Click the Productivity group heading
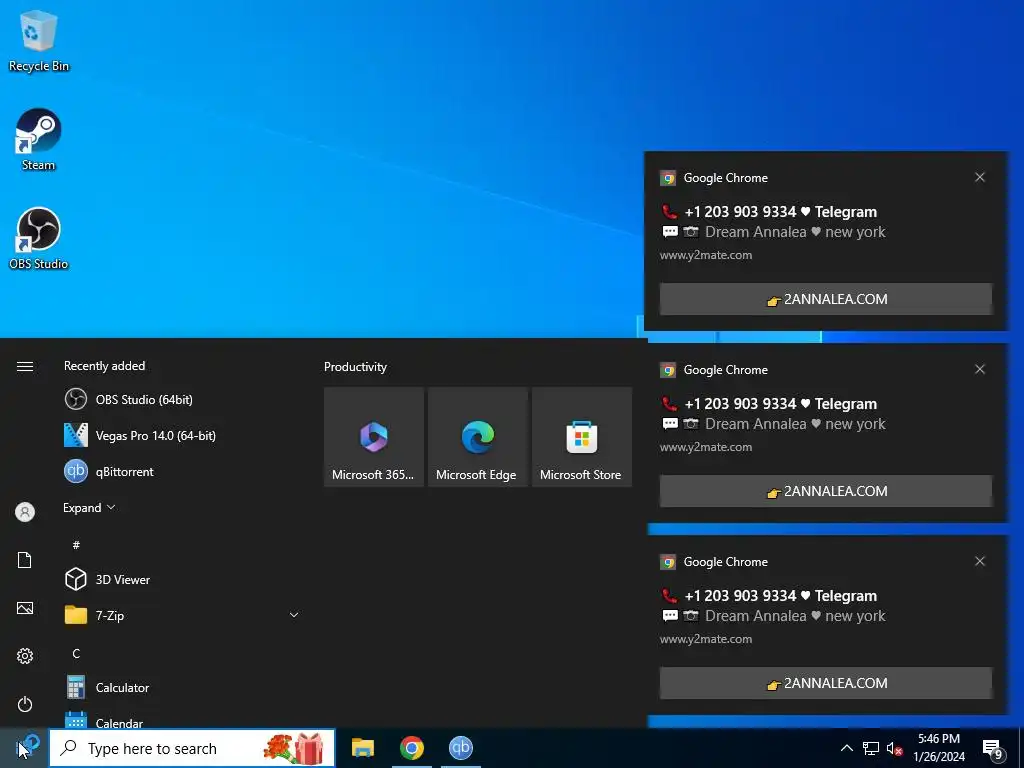Viewport: 1024px width, 768px height. pyautogui.click(x=355, y=367)
